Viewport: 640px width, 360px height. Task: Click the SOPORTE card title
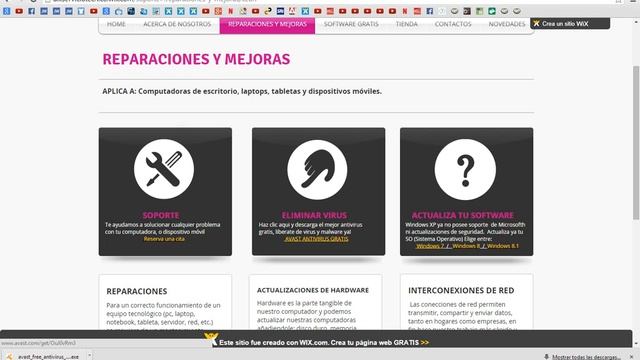tap(161, 216)
